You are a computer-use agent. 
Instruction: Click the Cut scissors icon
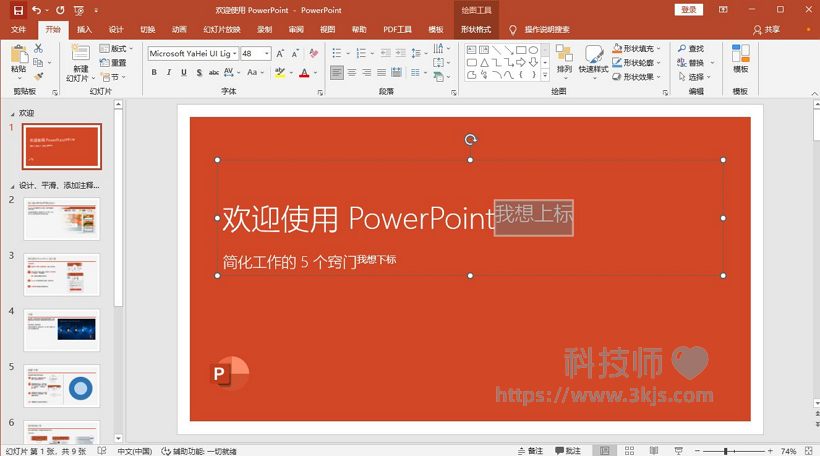click(x=38, y=49)
